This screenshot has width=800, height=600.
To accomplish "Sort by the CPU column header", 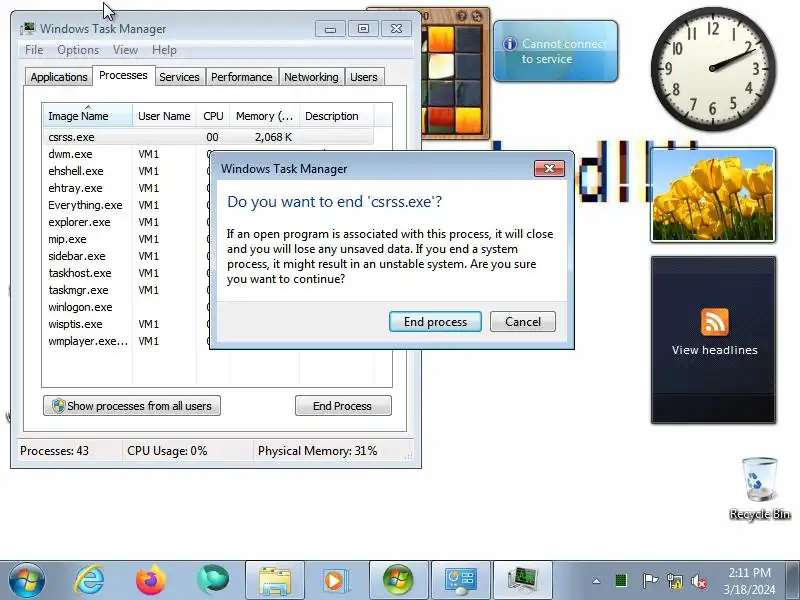I will (x=213, y=116).
